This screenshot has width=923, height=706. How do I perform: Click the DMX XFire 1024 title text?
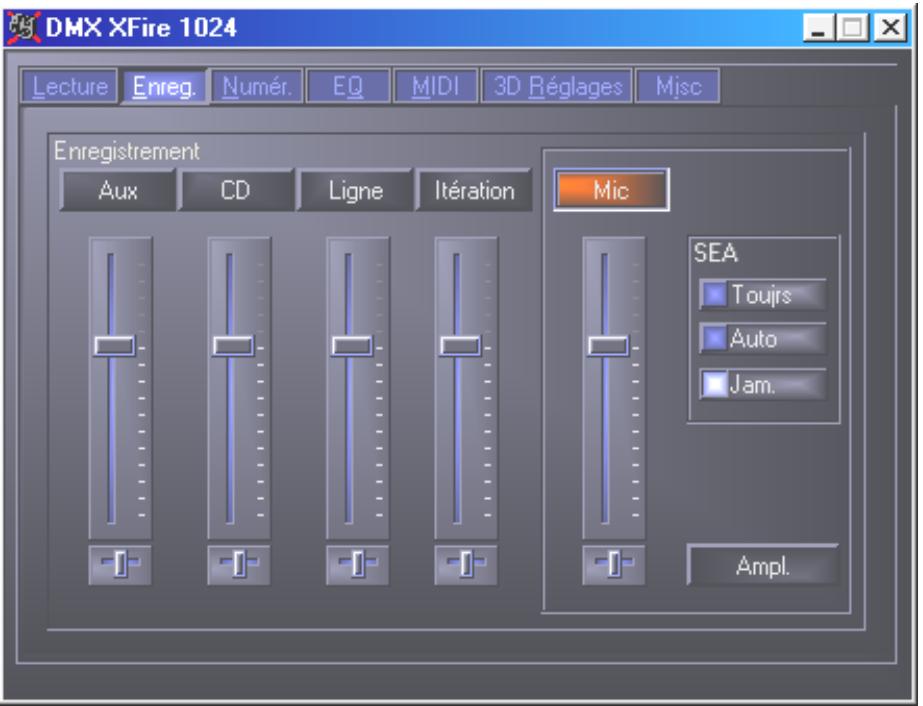coord(141,27)
